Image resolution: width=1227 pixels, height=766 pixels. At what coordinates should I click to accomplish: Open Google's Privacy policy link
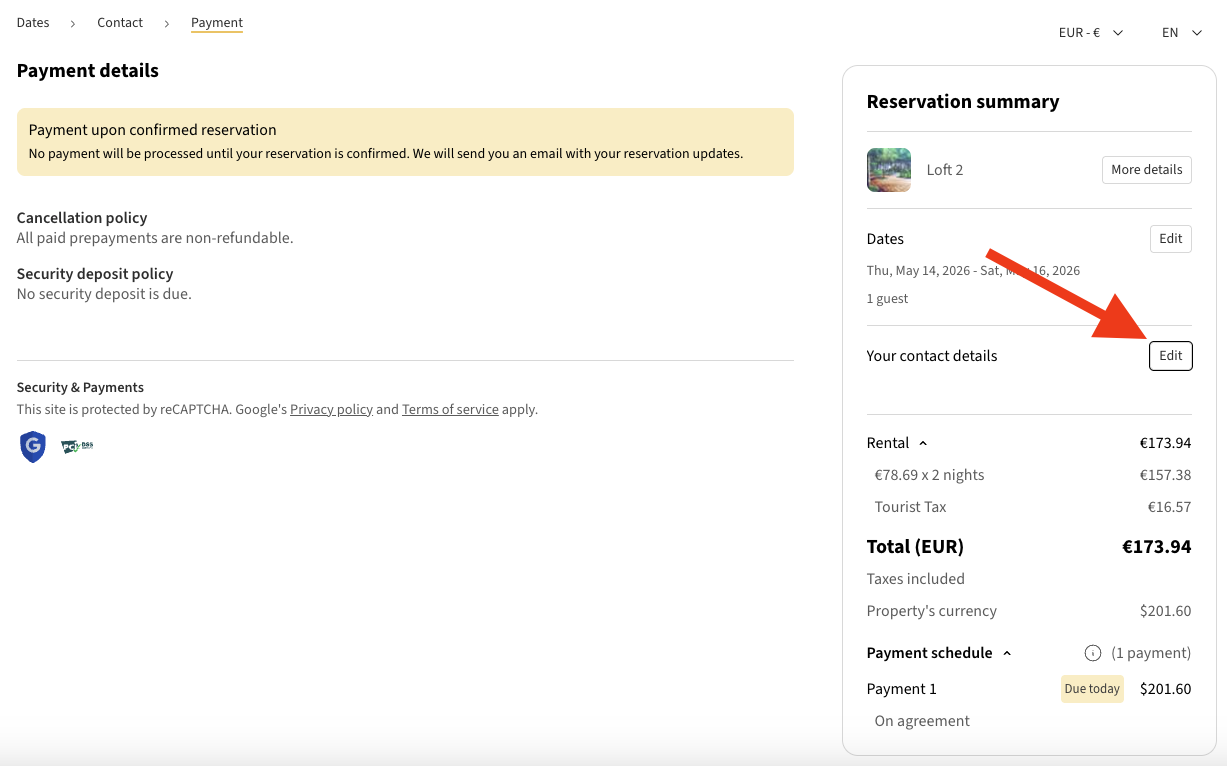(x=331, y=409)
